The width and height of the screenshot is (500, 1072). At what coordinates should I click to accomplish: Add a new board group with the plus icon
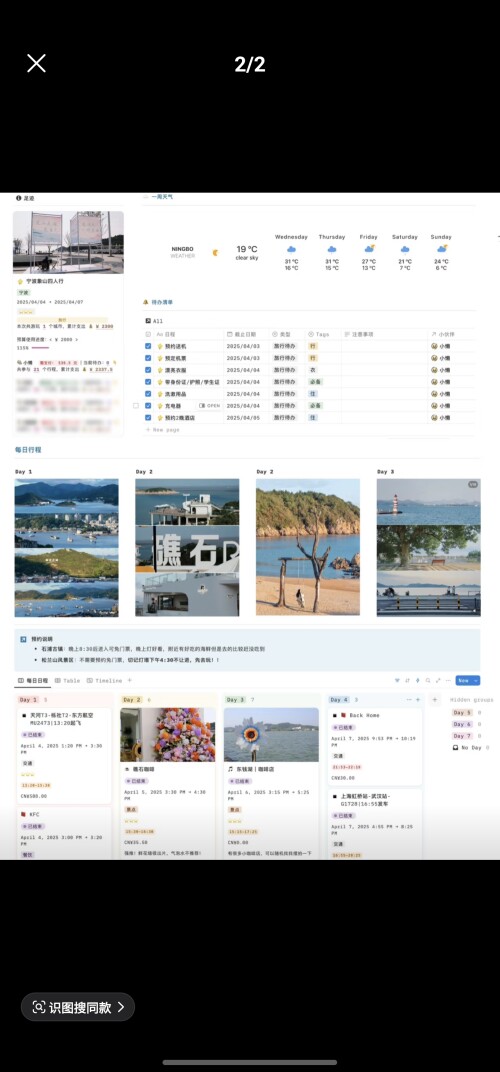434,699
